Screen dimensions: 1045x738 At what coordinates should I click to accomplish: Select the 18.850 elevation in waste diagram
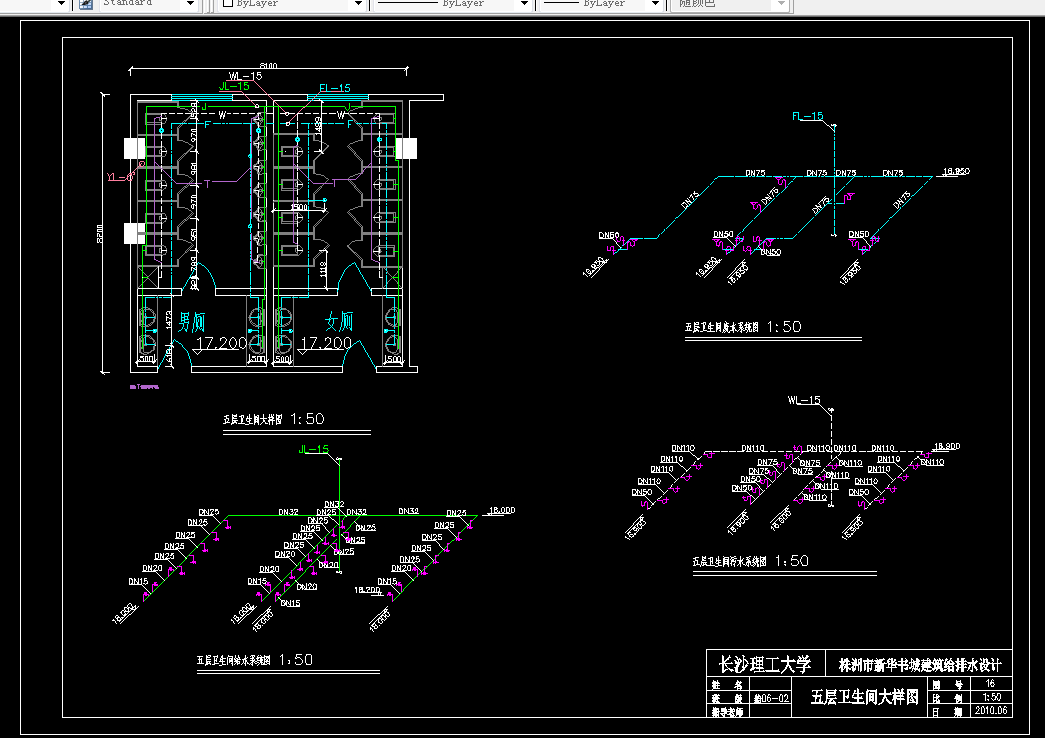(956, 171)
